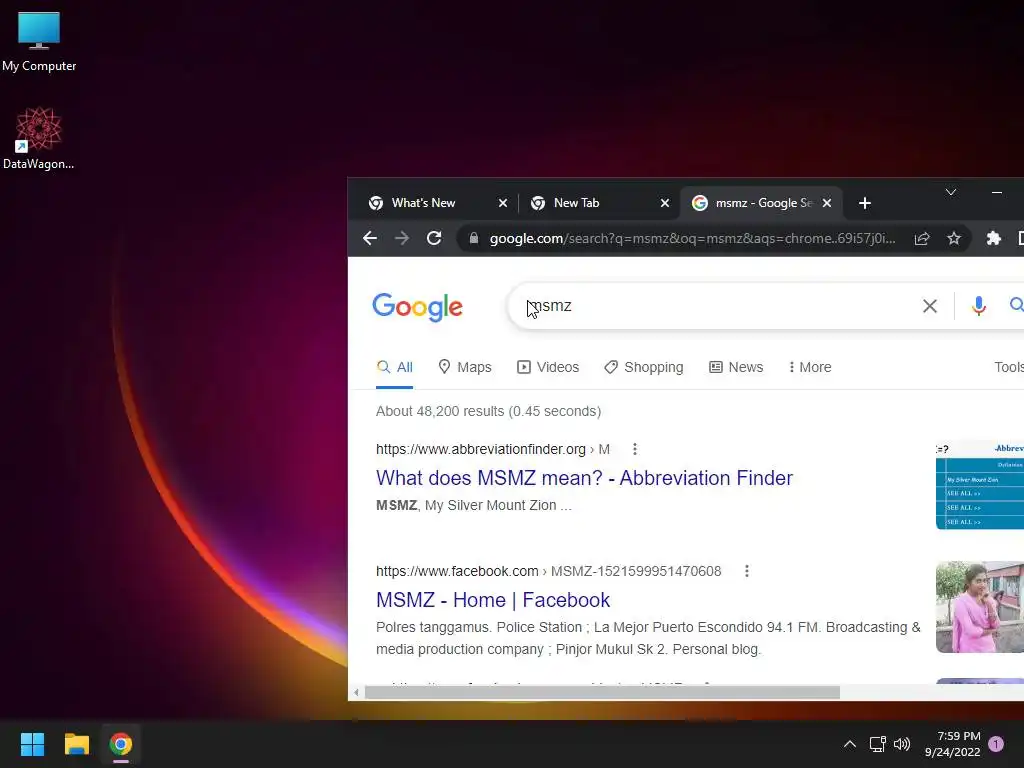Switch to News results
1024x768 pixels.
point(736,367)
